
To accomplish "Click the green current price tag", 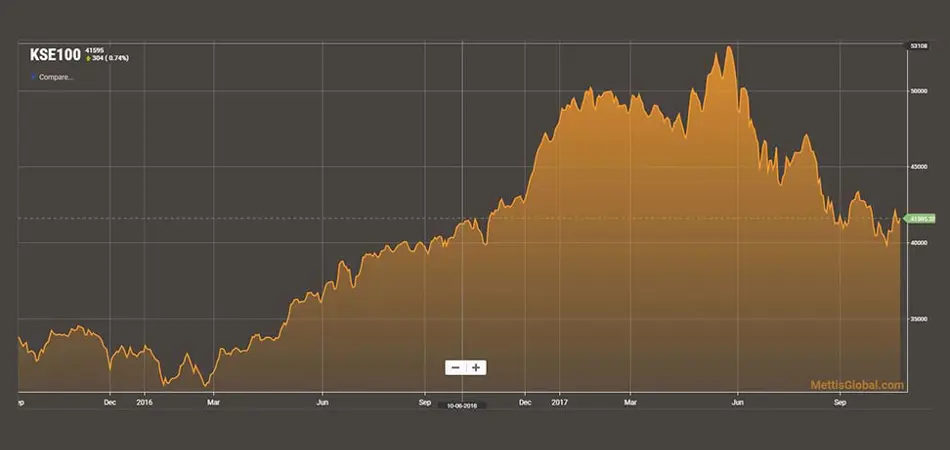I will [918, 218].
